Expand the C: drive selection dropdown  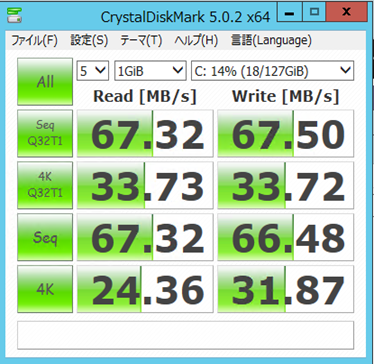(272, 70)
